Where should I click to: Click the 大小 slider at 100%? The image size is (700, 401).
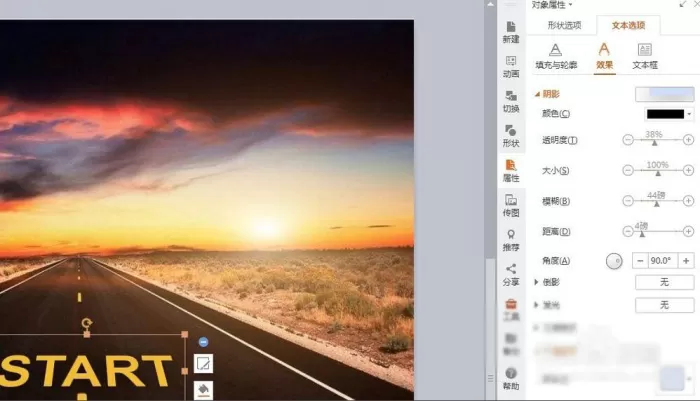pyautogui.click(x=658, y=171)
